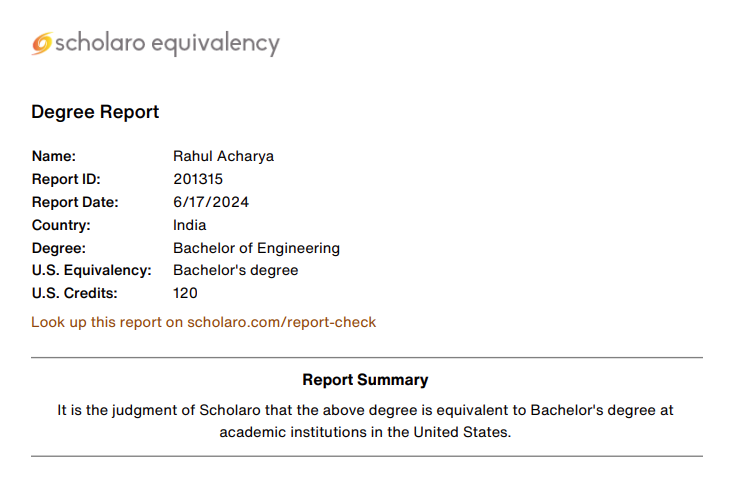This screenshot has width=736, height=484.
Task: Click the Scholaro orange swirl logo icon
Action: (42, 43)
